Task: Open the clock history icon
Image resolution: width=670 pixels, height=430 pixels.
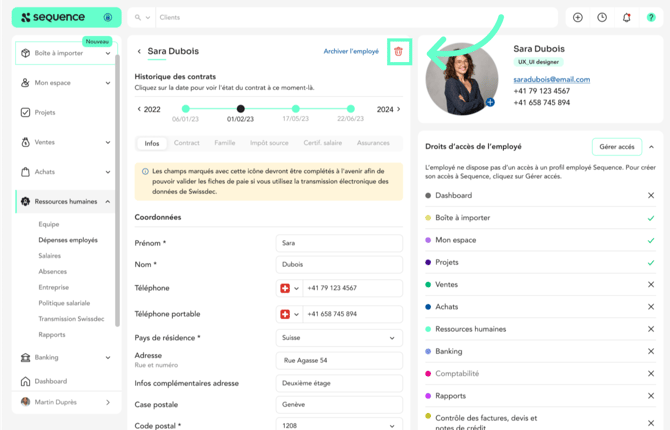Action: click(602, 18)
